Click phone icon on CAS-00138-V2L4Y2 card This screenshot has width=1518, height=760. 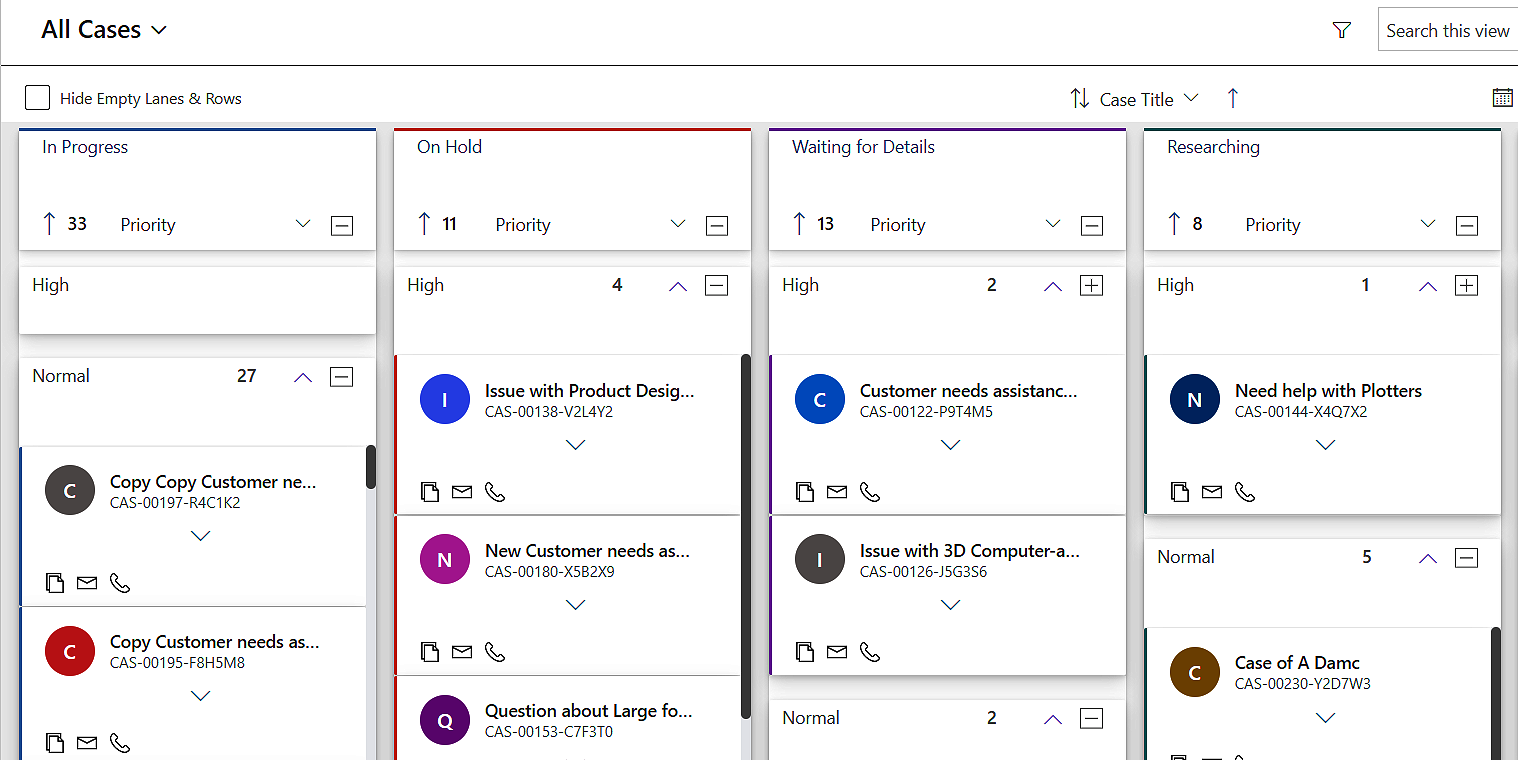pos(495,492)
